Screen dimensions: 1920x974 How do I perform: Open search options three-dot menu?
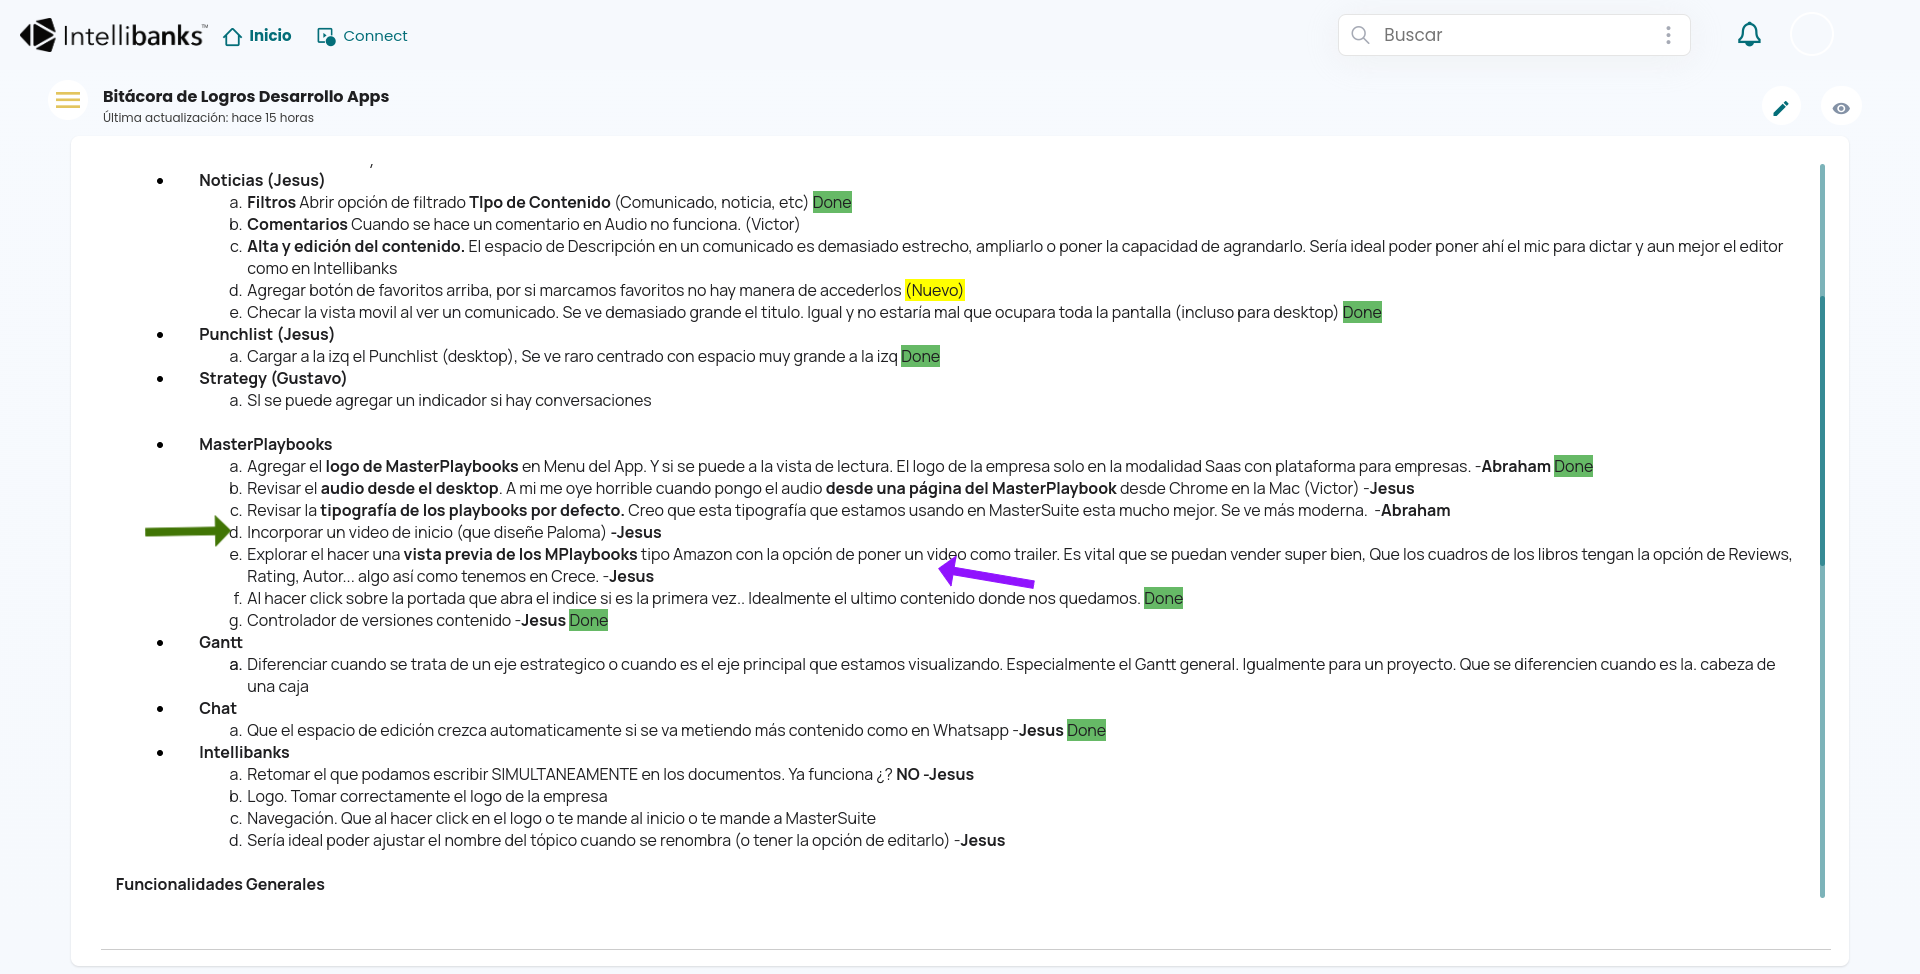click(1668, 35)
